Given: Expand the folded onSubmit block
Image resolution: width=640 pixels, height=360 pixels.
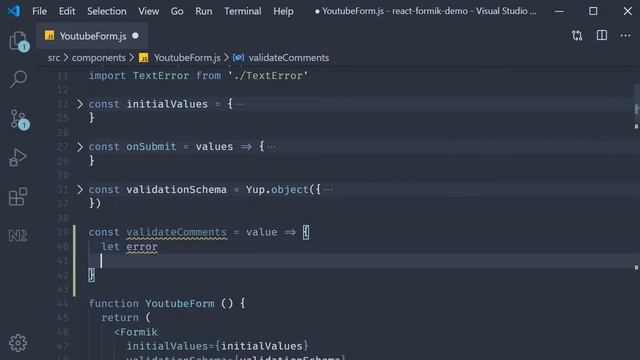Looking at the screenshot, I should [x=80, y=147].
